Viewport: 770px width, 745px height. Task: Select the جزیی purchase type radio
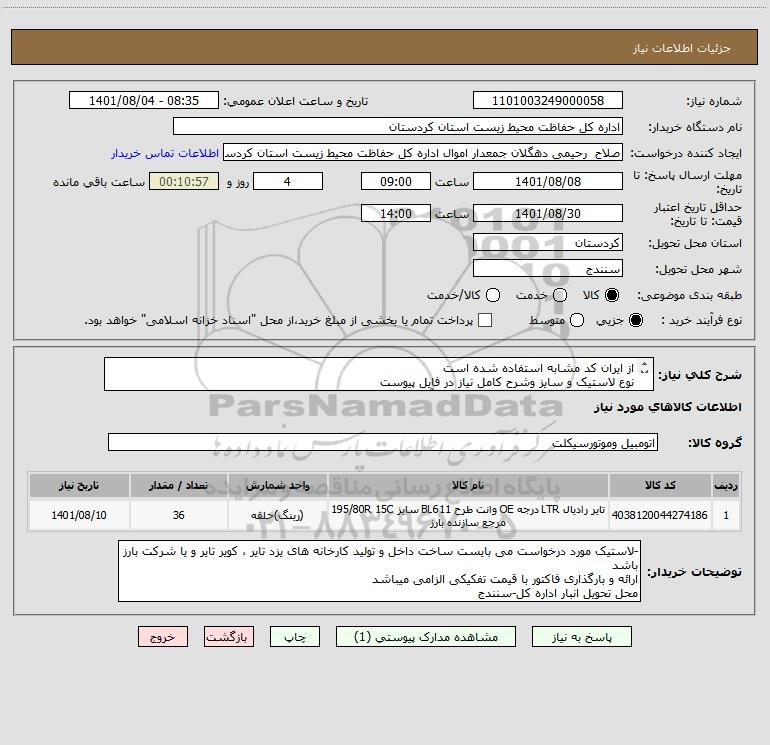coord(636,320)
